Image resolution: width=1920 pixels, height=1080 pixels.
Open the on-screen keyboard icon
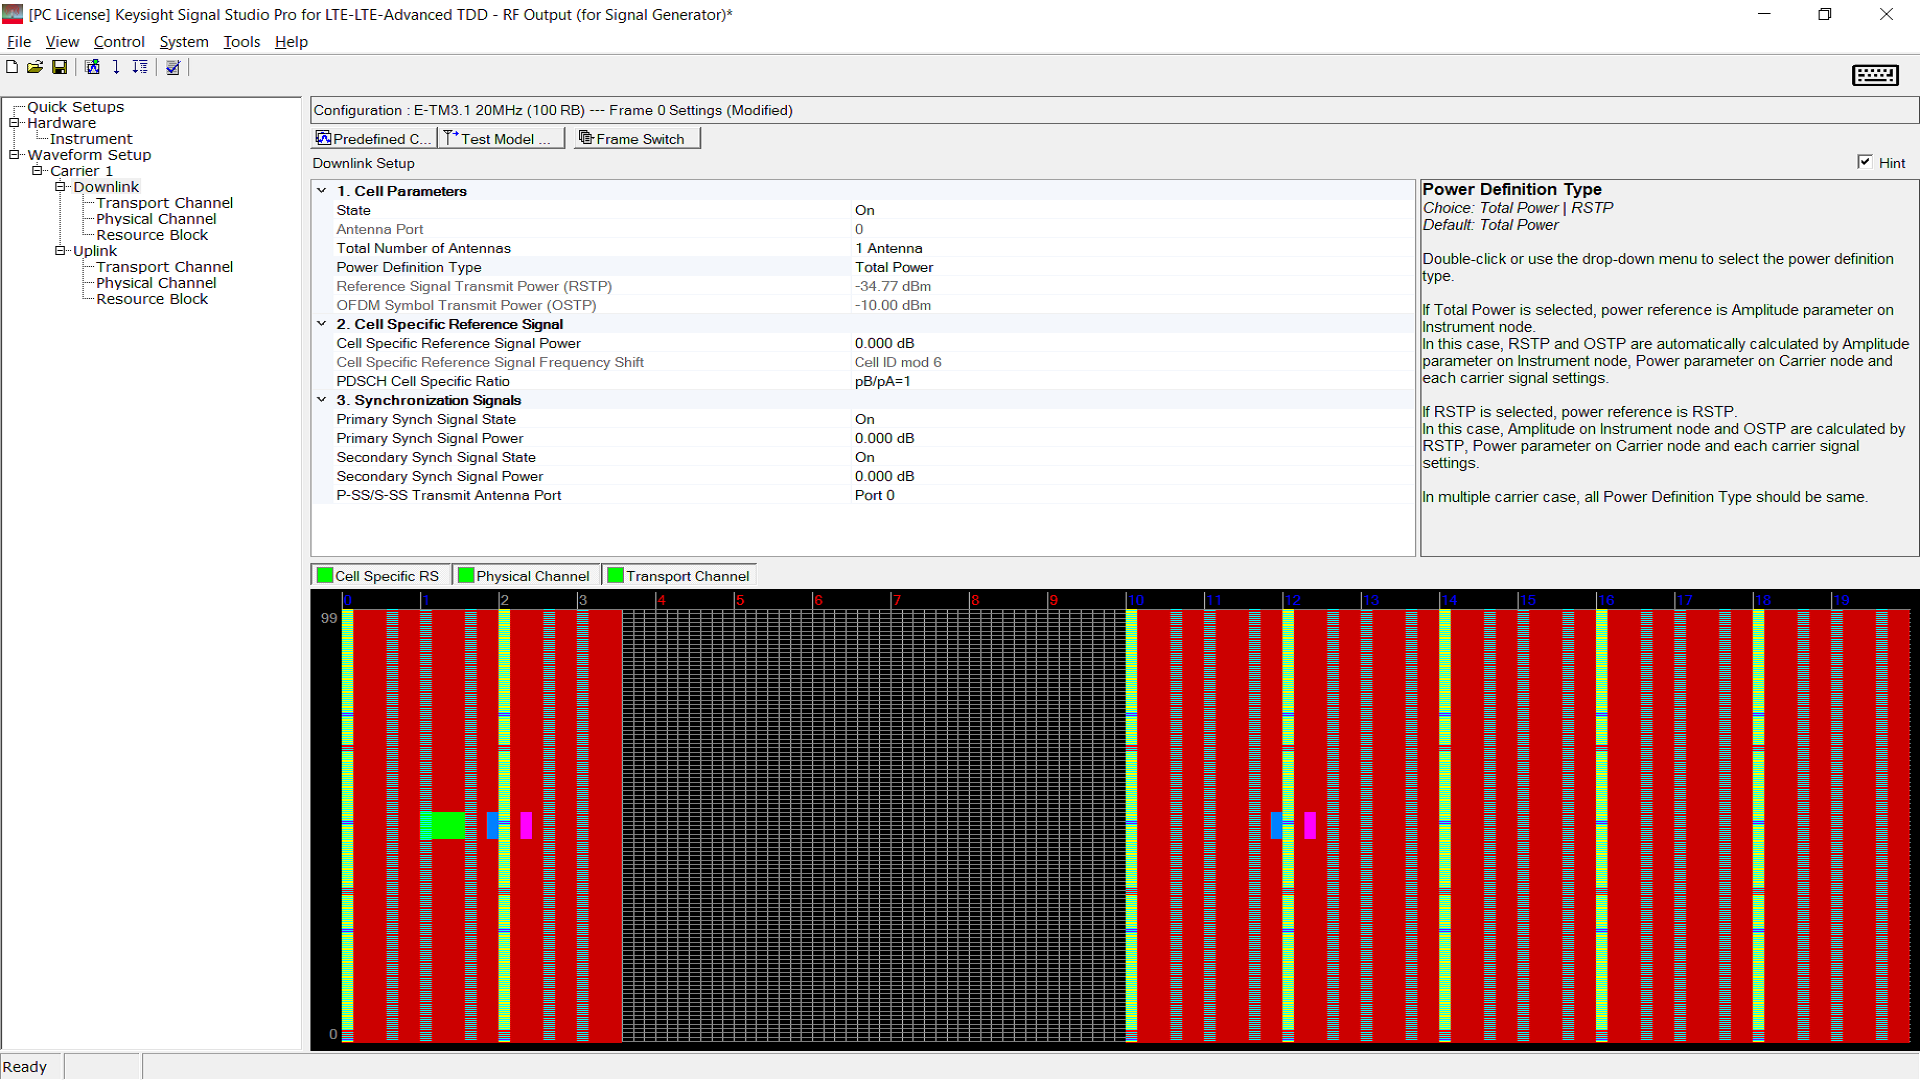pyautogui.click(x=1875, y=75)
